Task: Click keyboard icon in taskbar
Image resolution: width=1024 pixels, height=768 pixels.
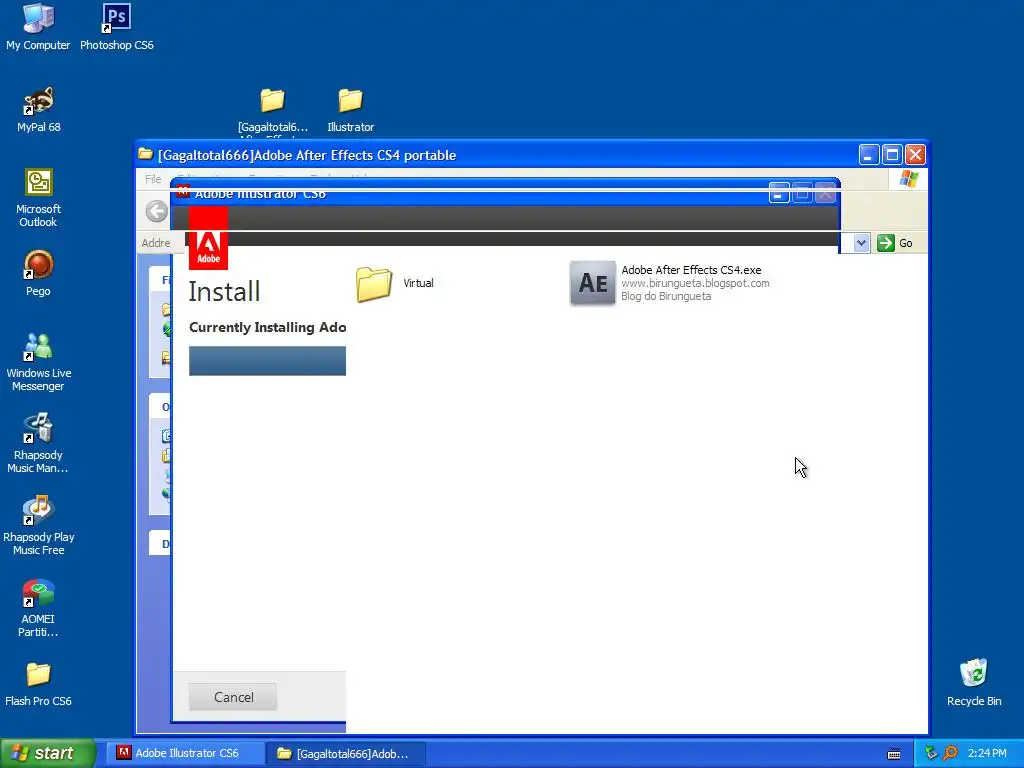Action: [x=894, y=754]
